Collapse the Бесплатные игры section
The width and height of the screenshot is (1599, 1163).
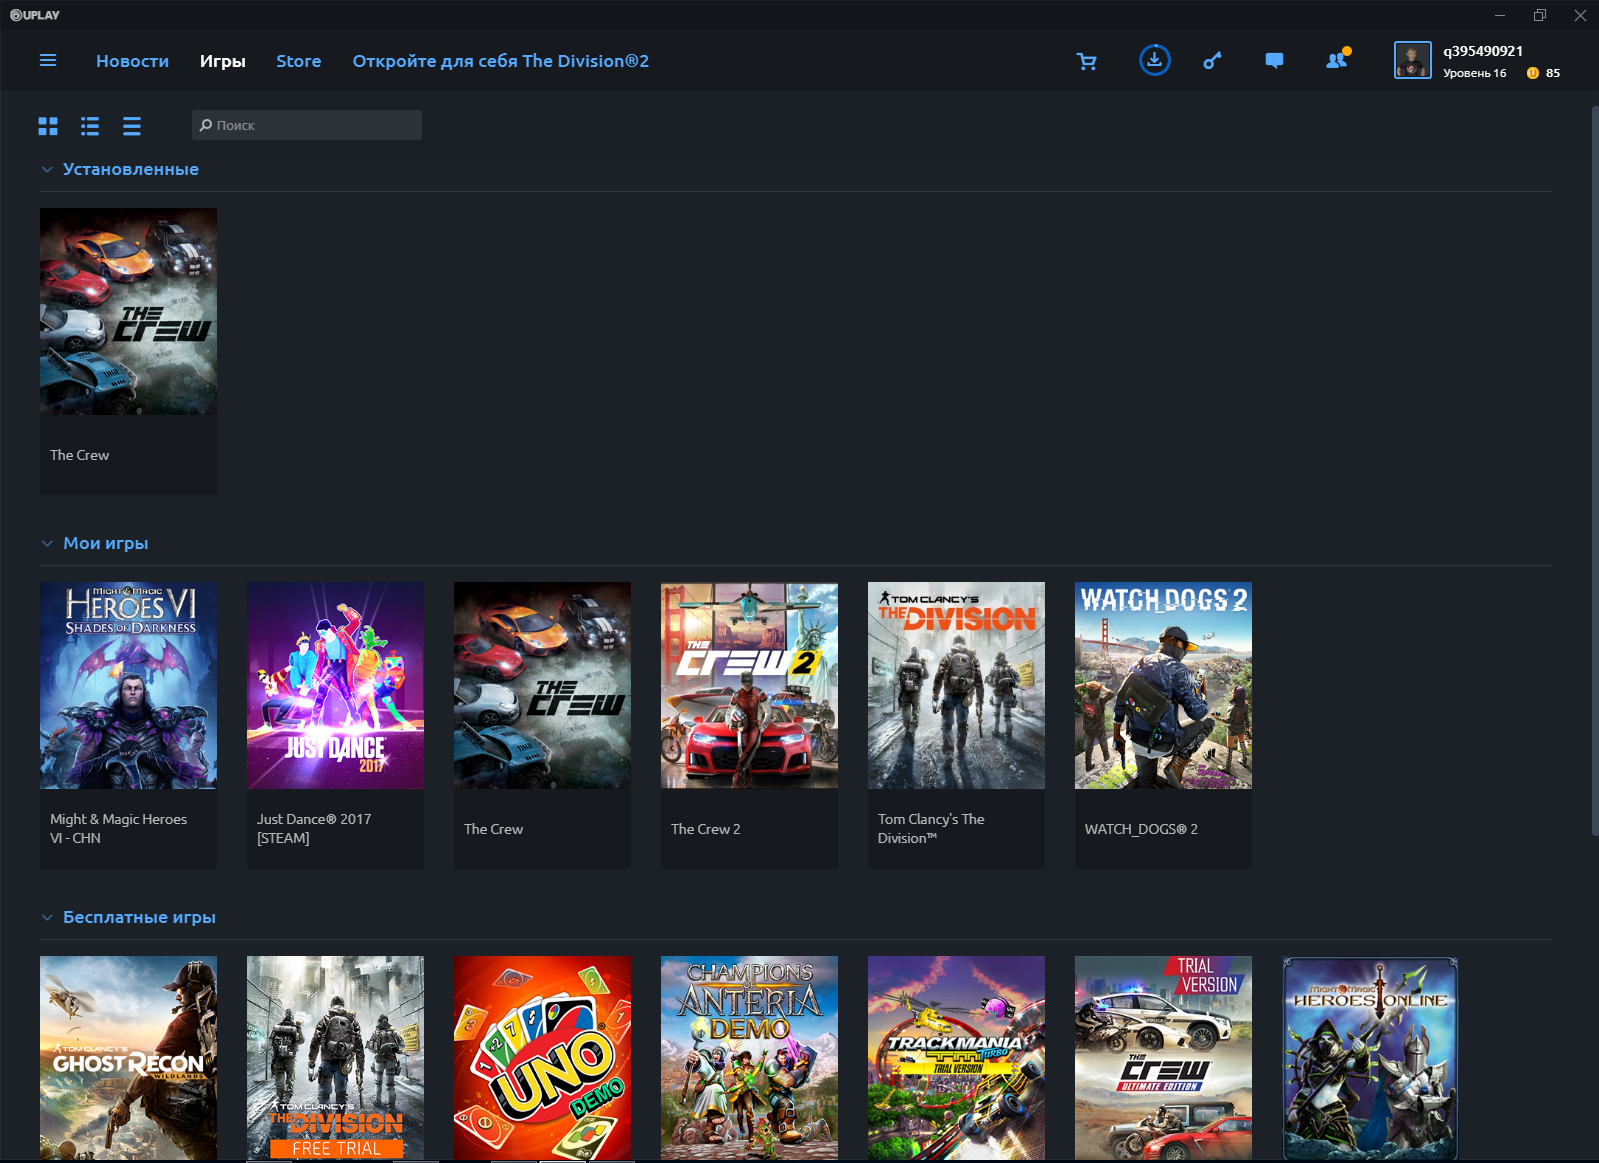47,918
